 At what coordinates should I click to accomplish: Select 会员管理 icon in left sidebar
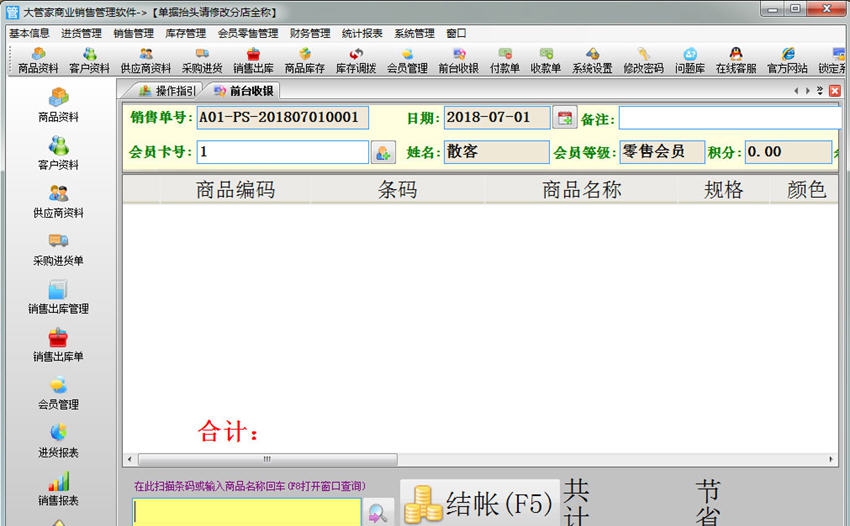(x=59, y=393)
